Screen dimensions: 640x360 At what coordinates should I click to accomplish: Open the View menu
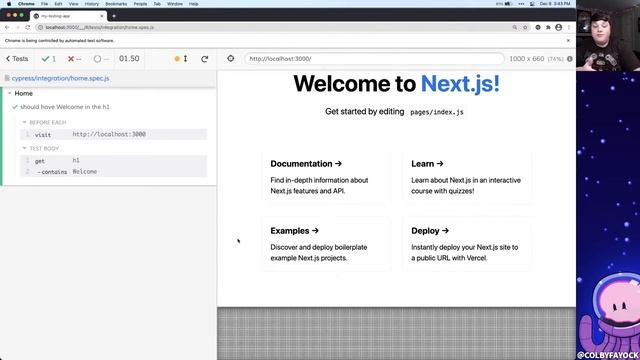click(x=73, y=4)
